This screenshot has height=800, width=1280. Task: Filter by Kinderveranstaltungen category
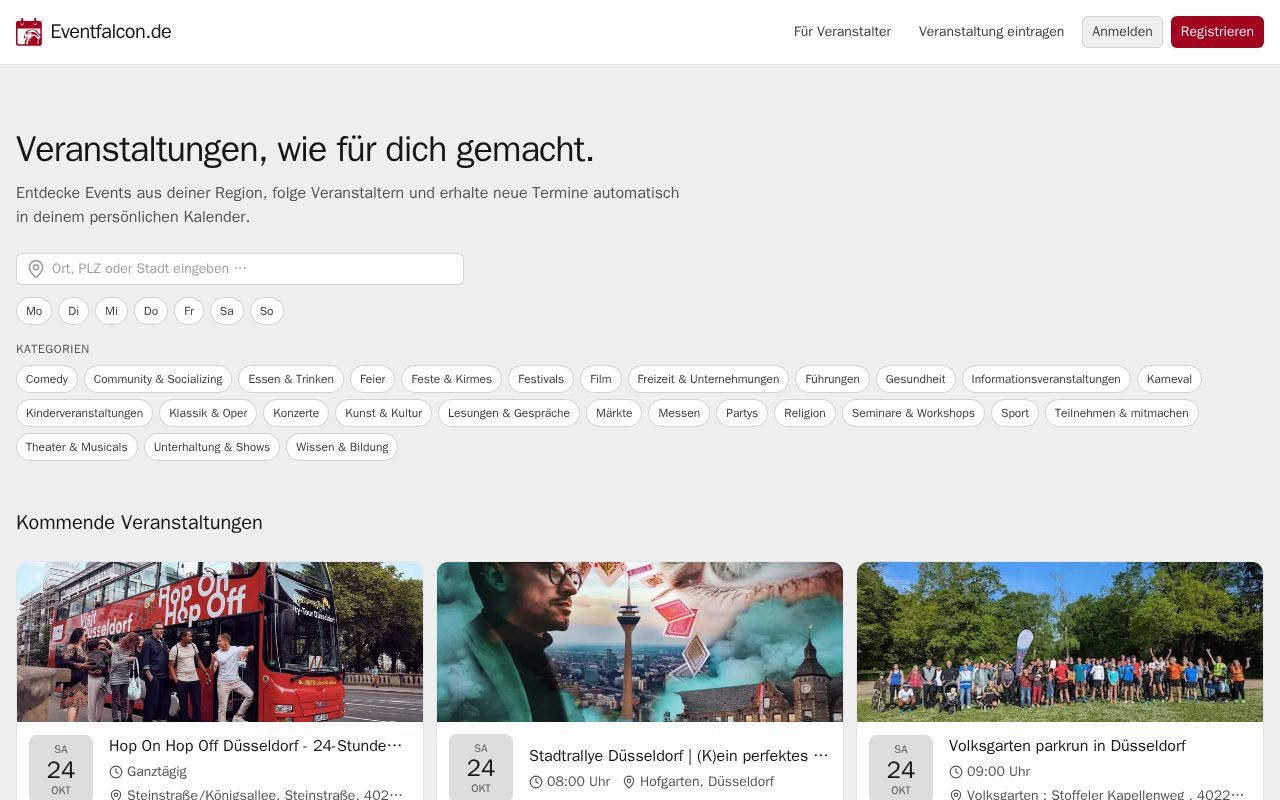click(85, 413)
